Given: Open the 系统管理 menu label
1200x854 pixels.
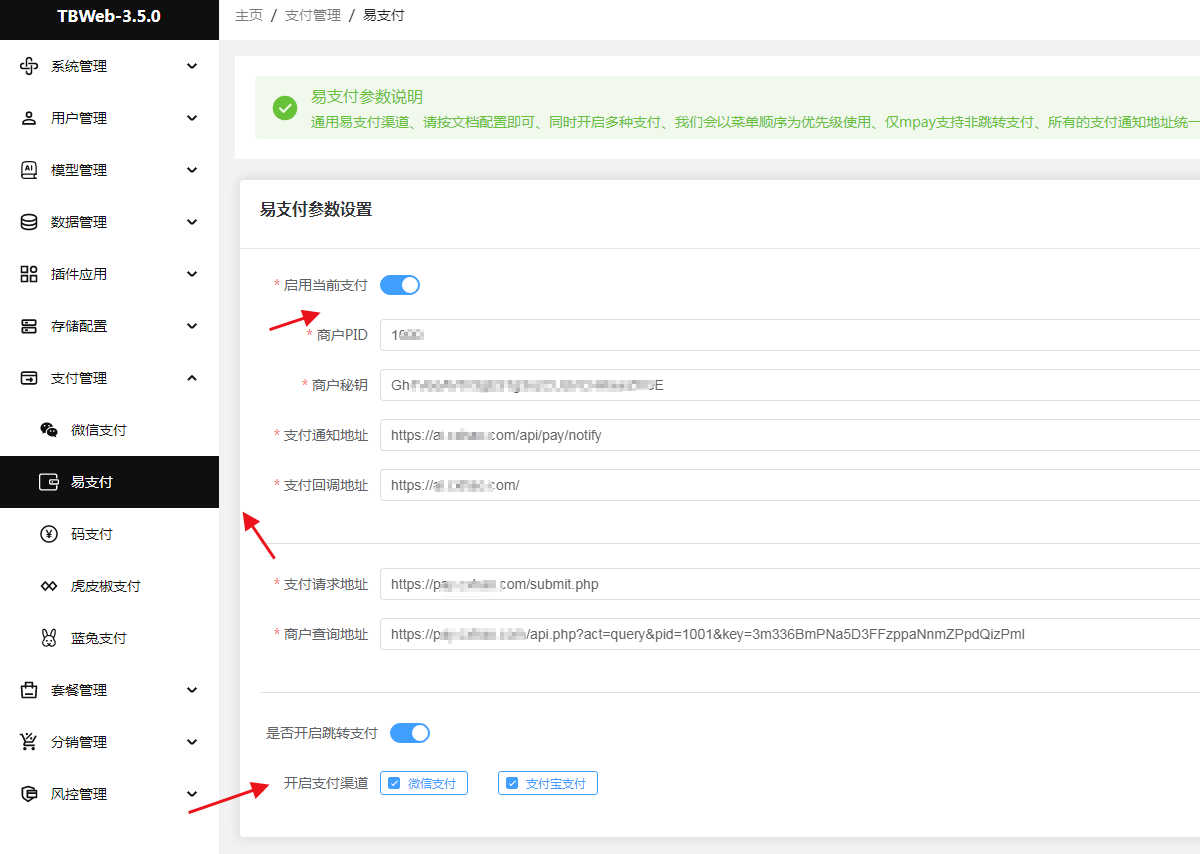Looking at the screenshot, I should pyautogui.click(x=79, y=66).
